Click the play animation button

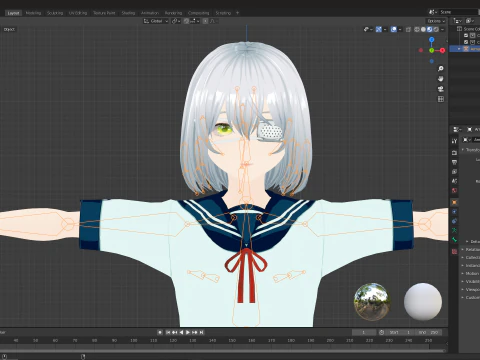click(x=188, y=332)
